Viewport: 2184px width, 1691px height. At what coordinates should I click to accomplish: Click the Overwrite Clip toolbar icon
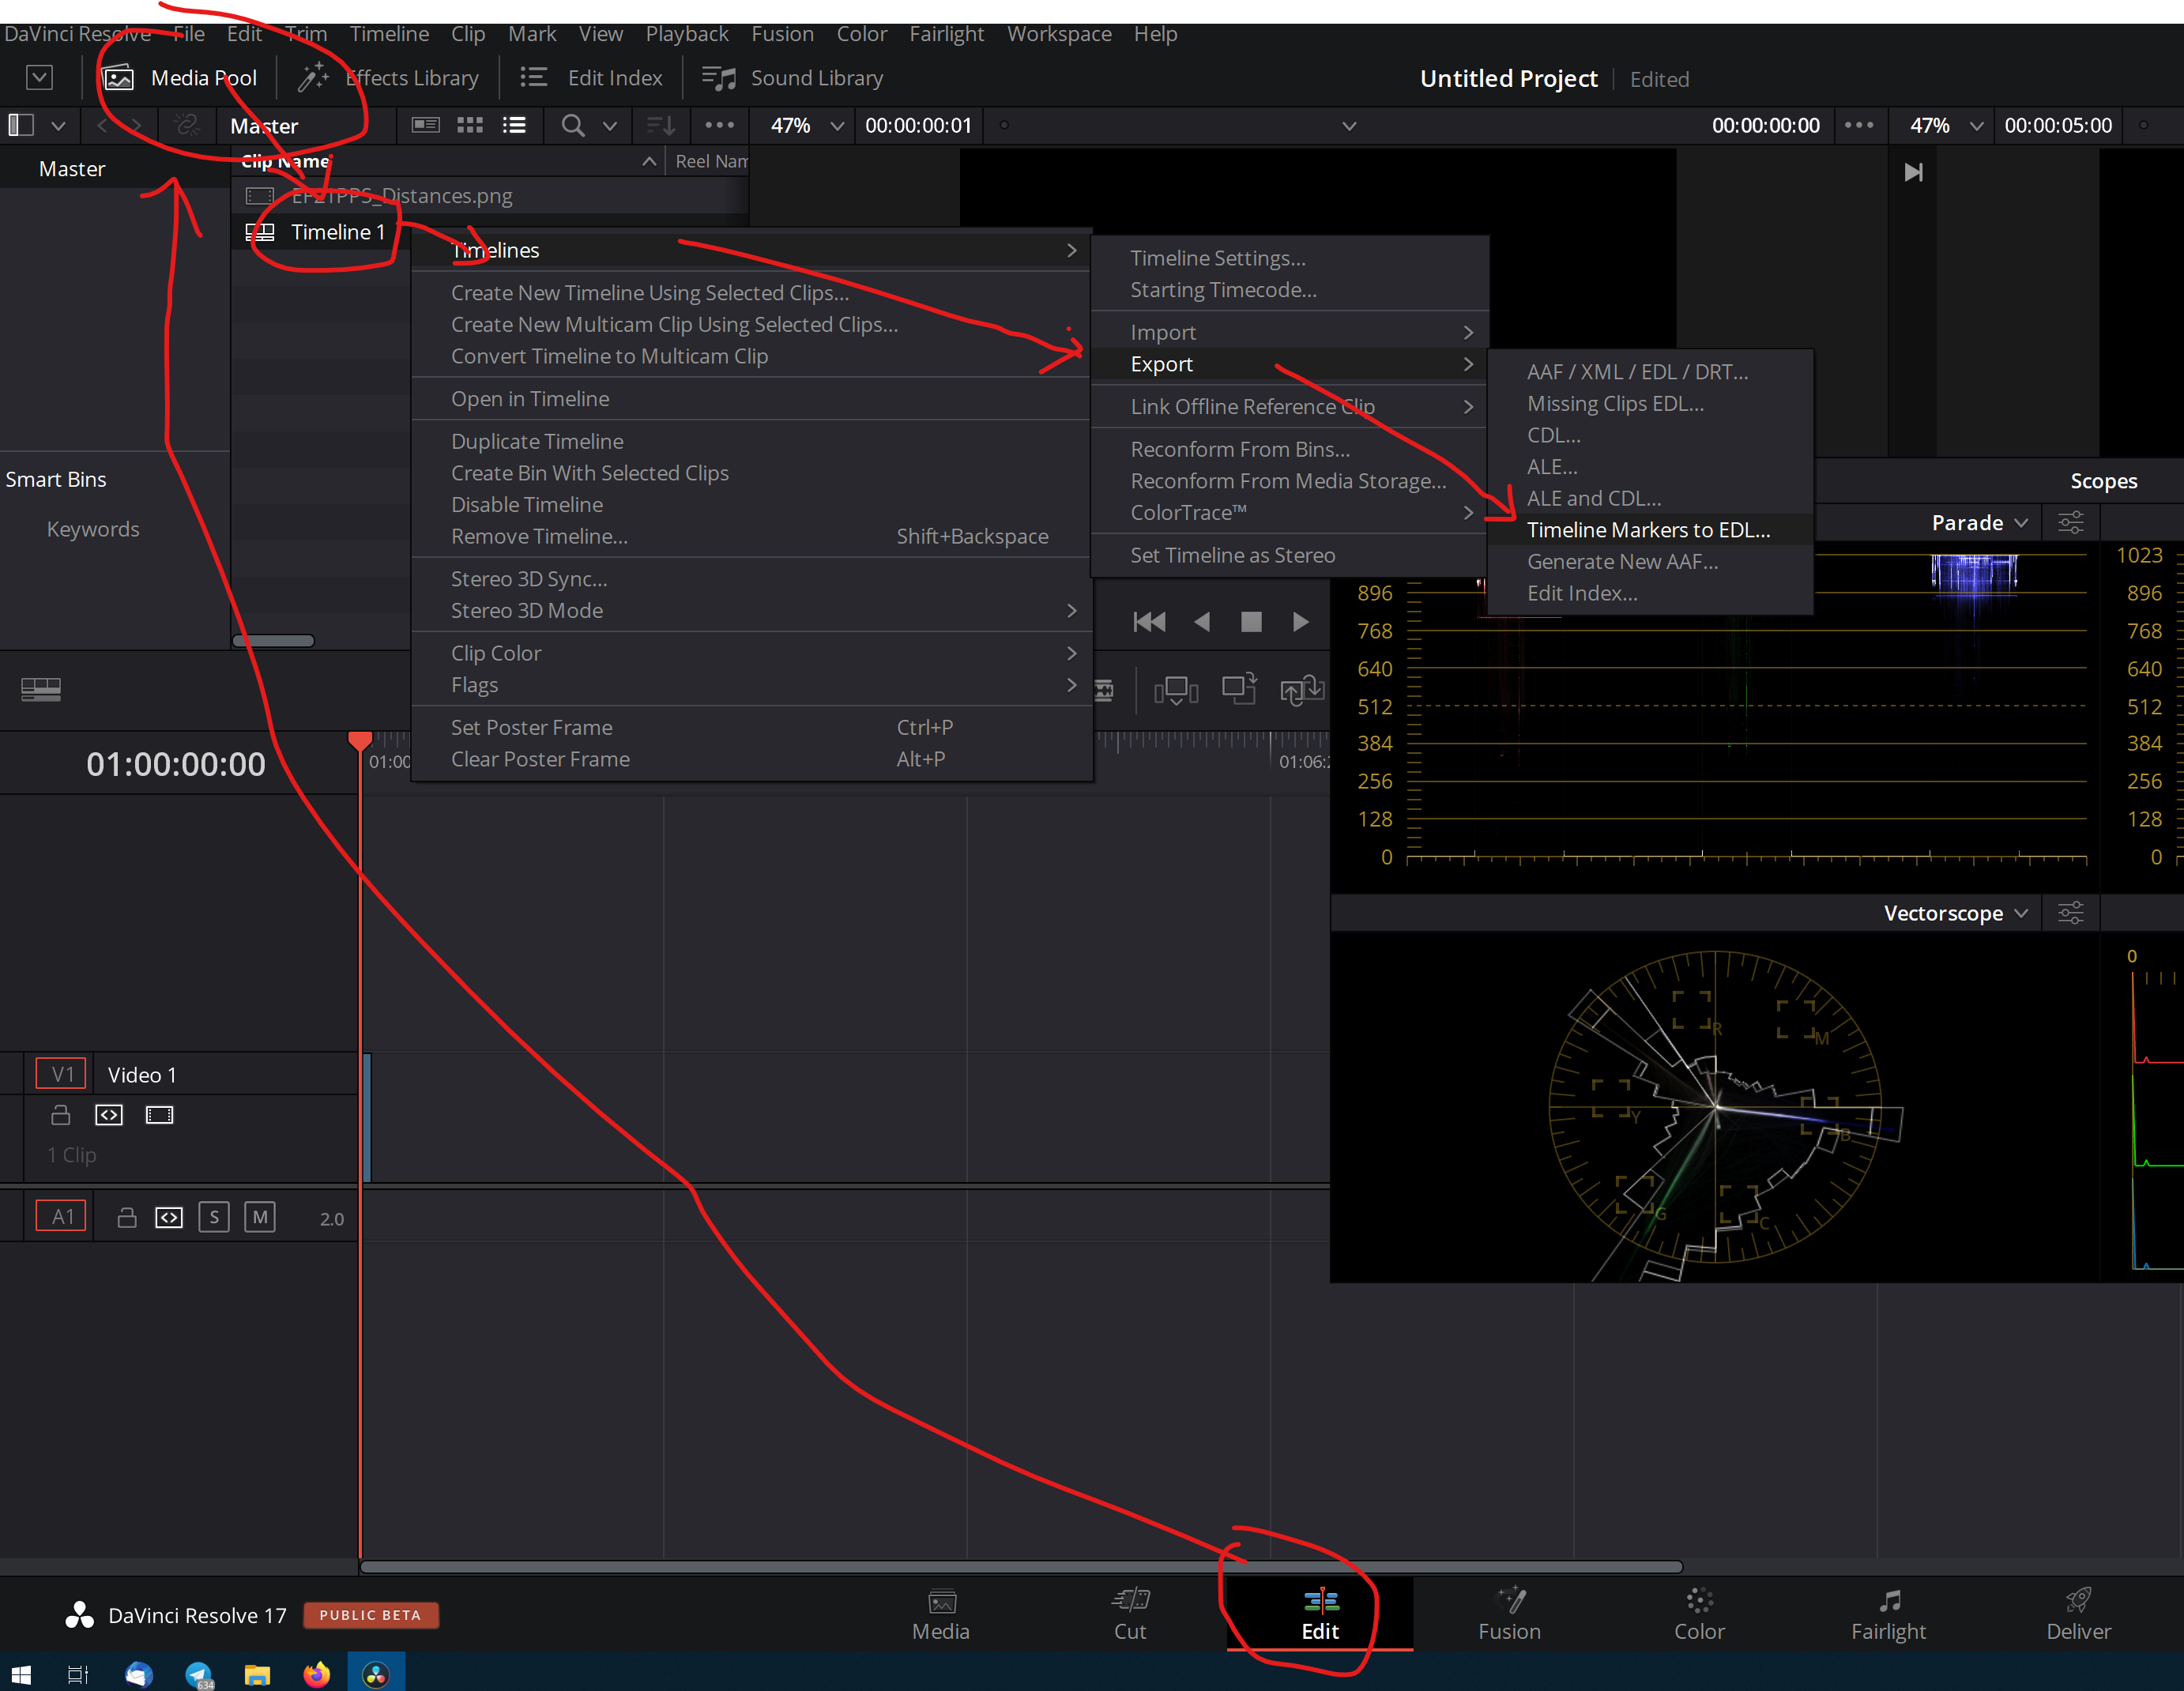pyautogui.click(x=1240, y=689)
